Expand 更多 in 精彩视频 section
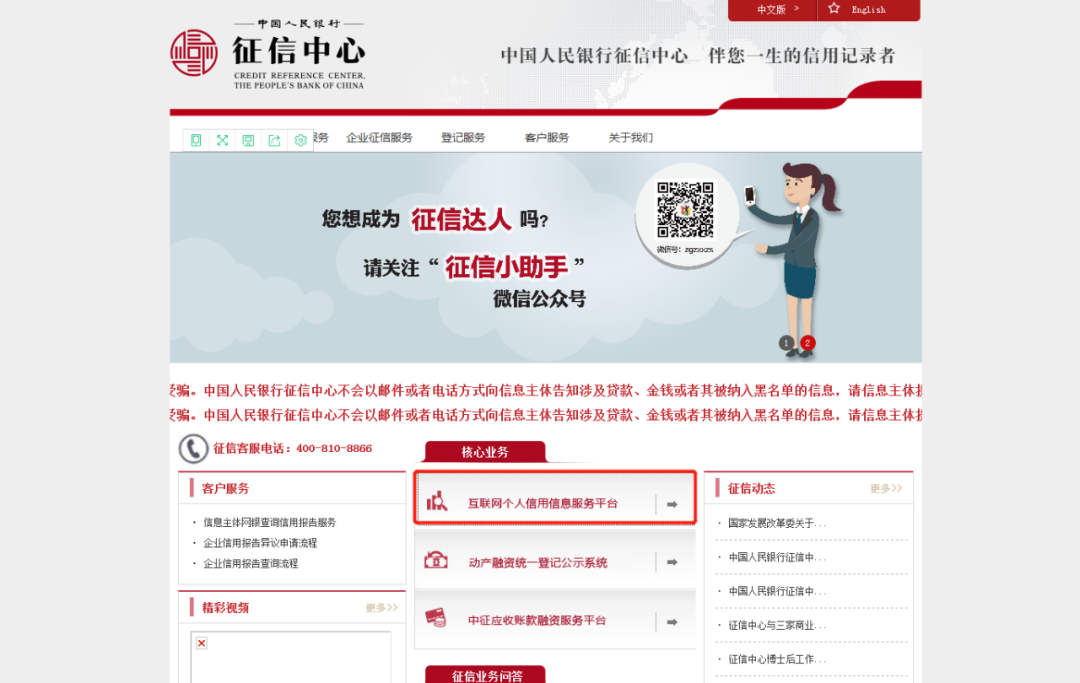 coord(382,607)
